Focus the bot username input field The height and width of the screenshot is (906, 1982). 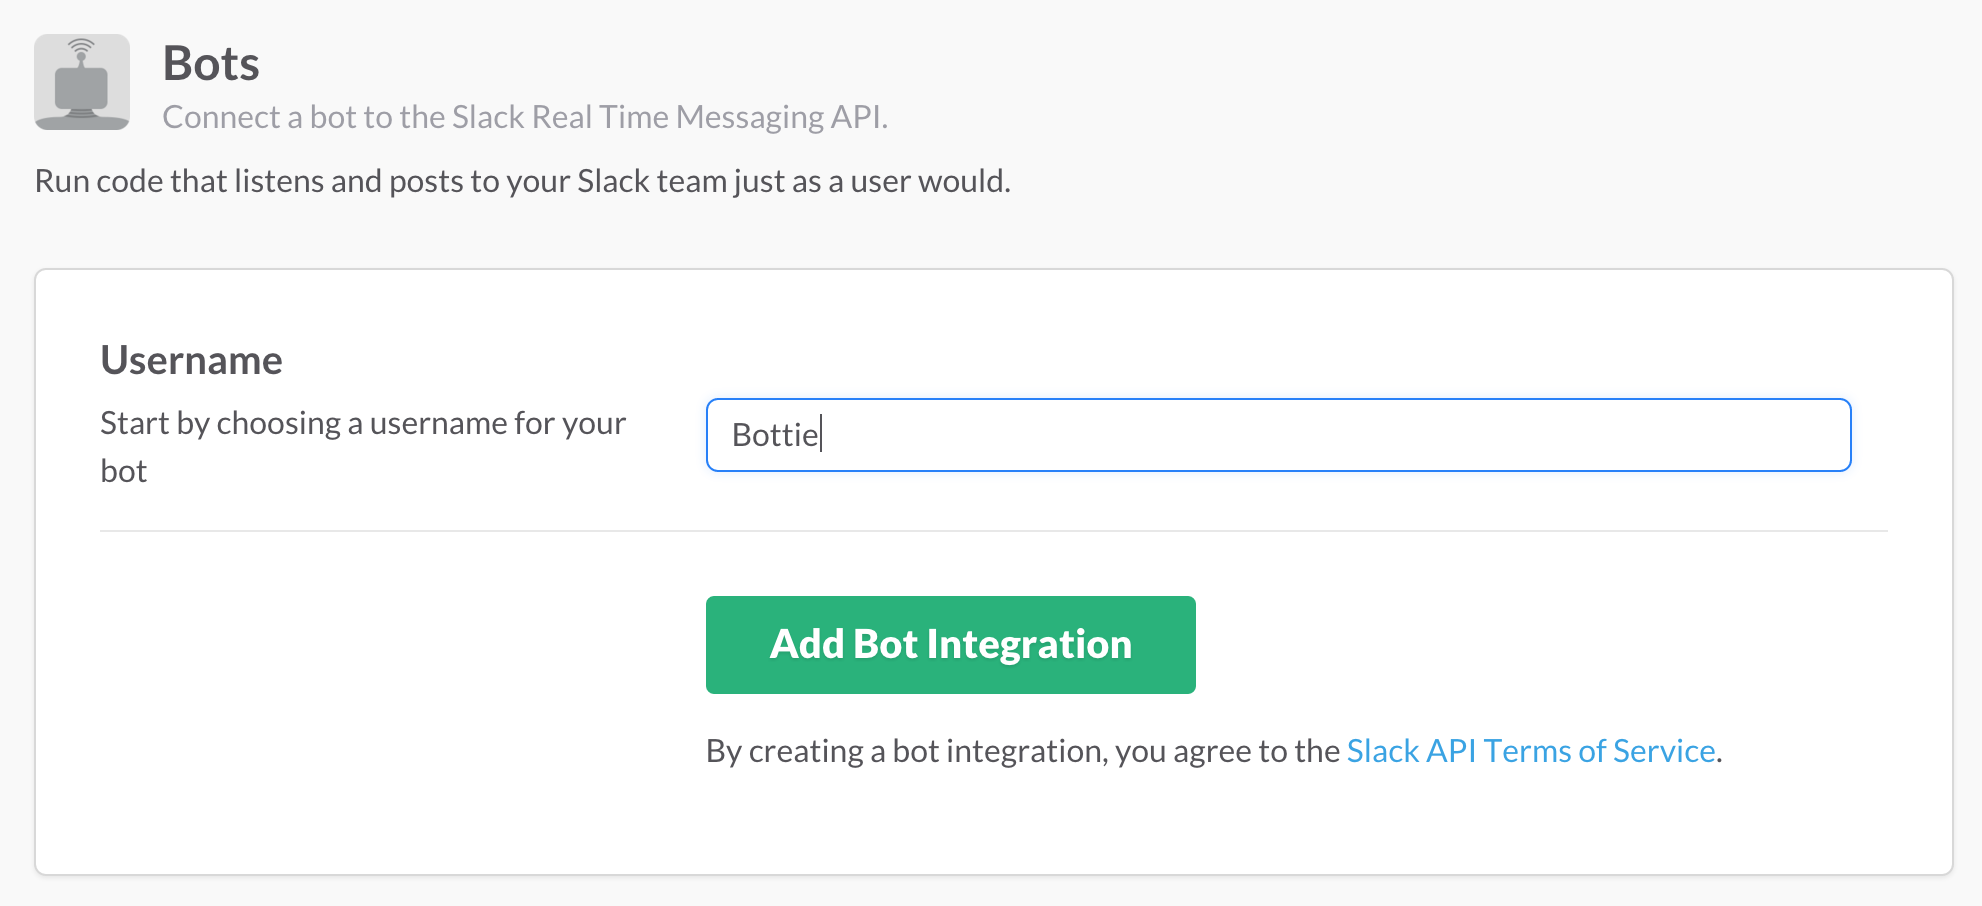pos(1278,435)
